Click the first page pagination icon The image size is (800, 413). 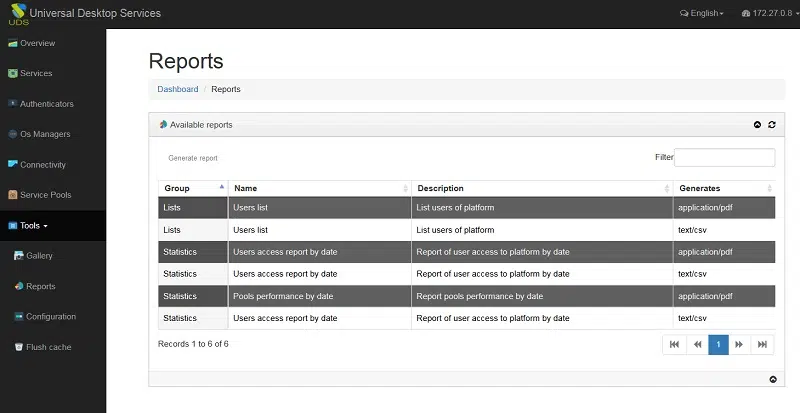point(674,345)
